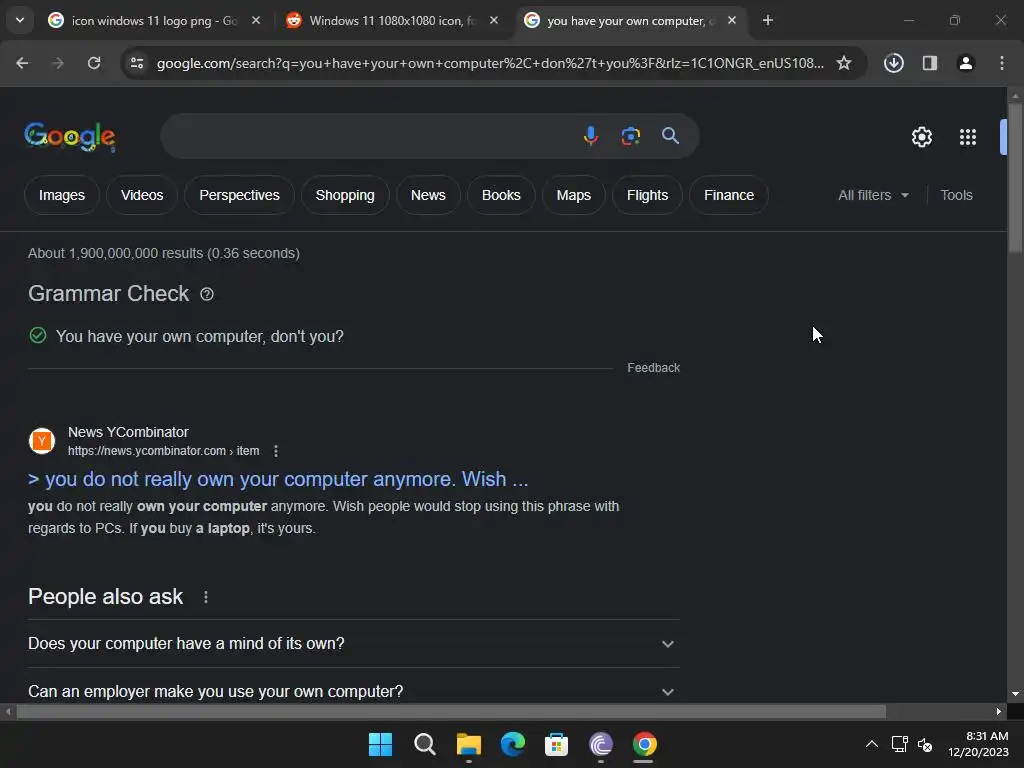Image resolution: width=1024 pixels, height=768 pixels.
Task: Open more options for YCombinator result
Action: tap(276, 451)
